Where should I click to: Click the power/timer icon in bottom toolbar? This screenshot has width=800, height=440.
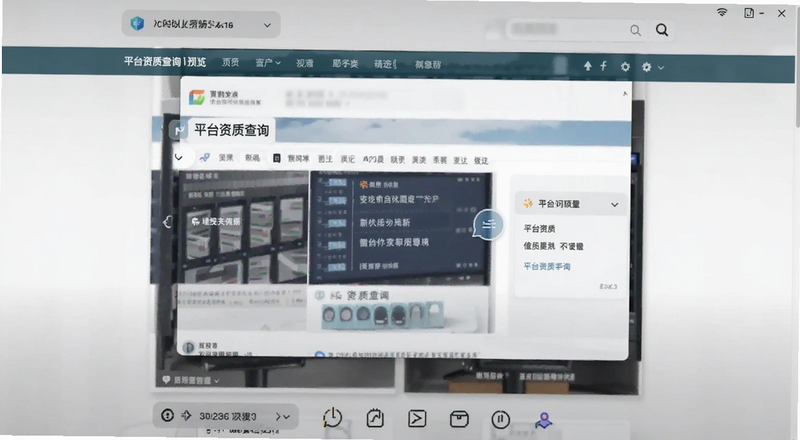pyautogui.click(x=332, y=418)
